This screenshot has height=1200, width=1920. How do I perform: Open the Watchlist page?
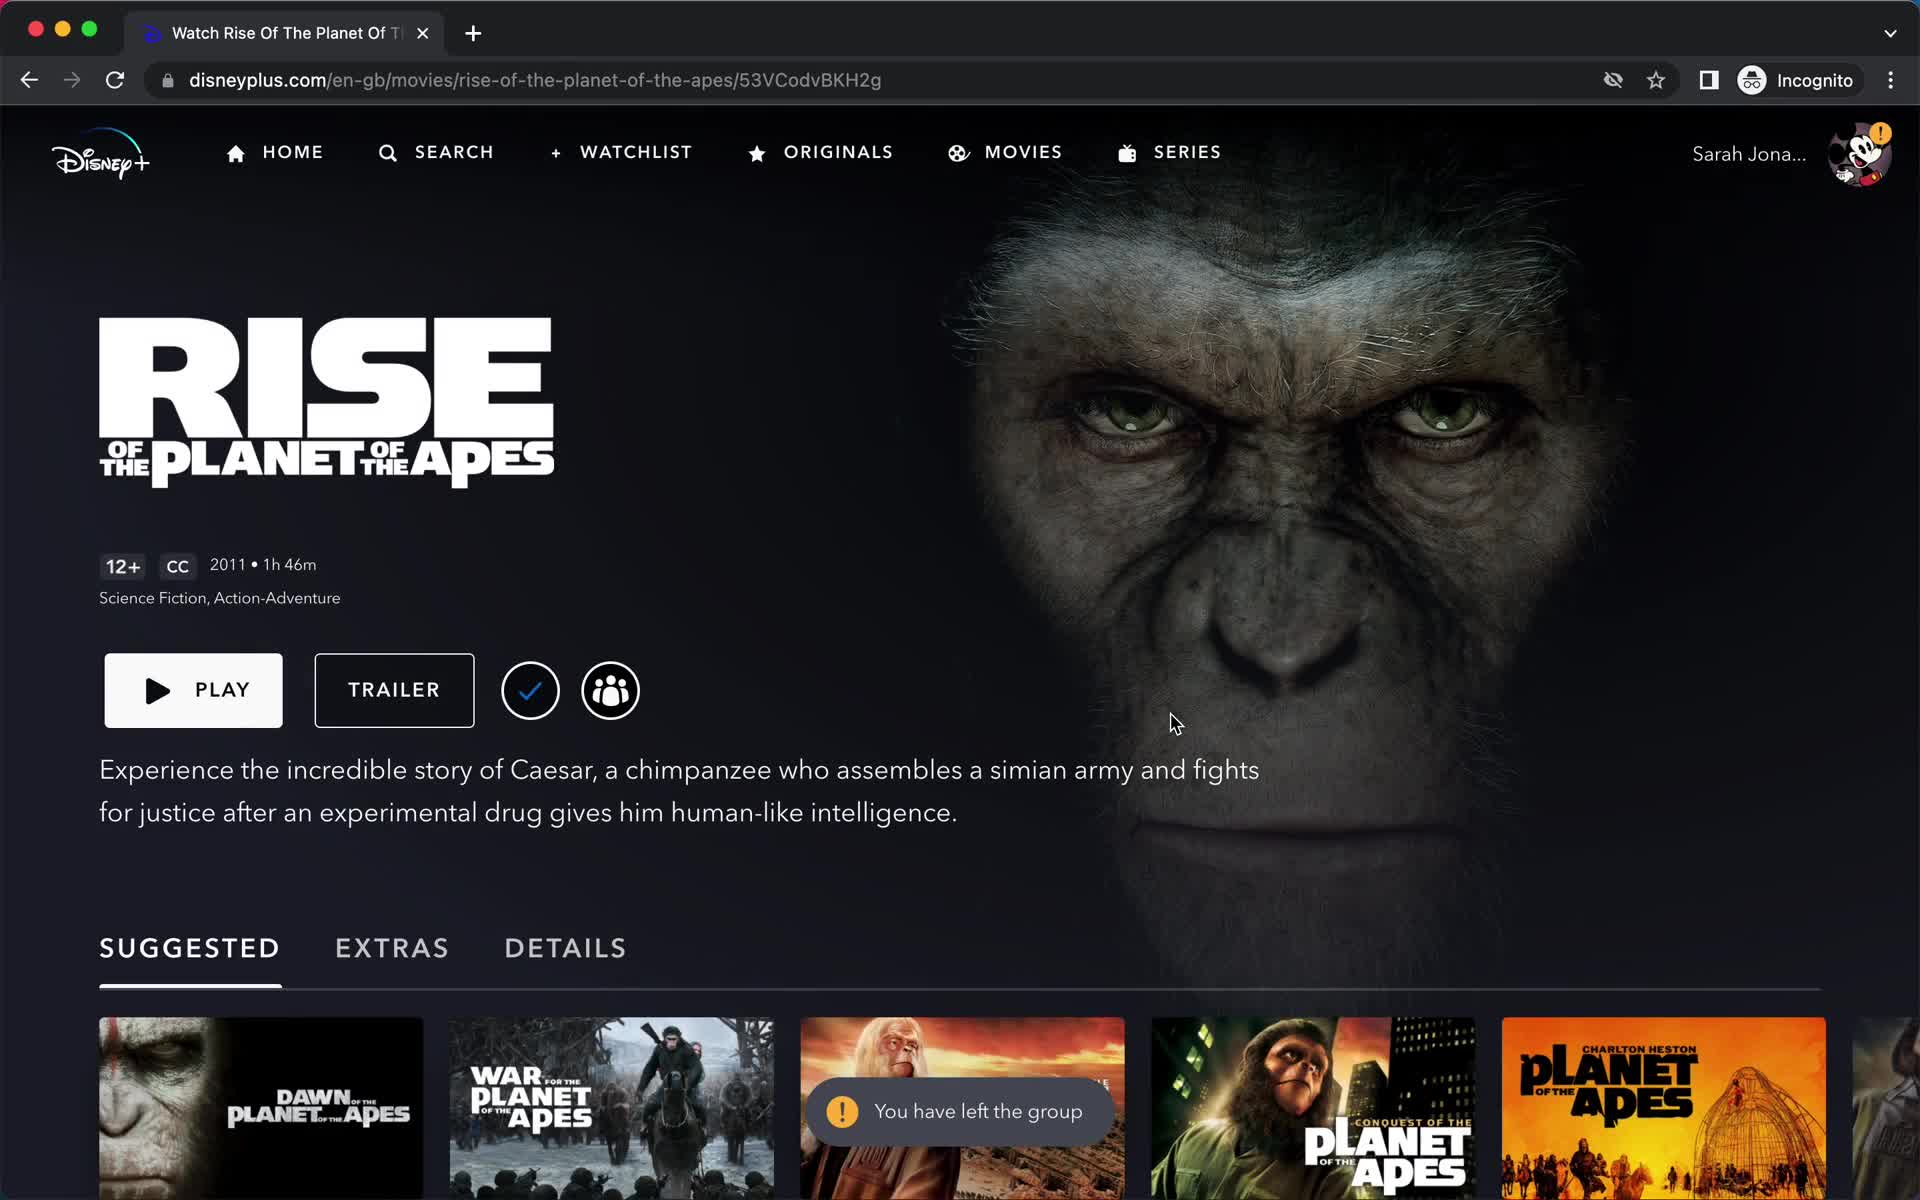(621, 152)
